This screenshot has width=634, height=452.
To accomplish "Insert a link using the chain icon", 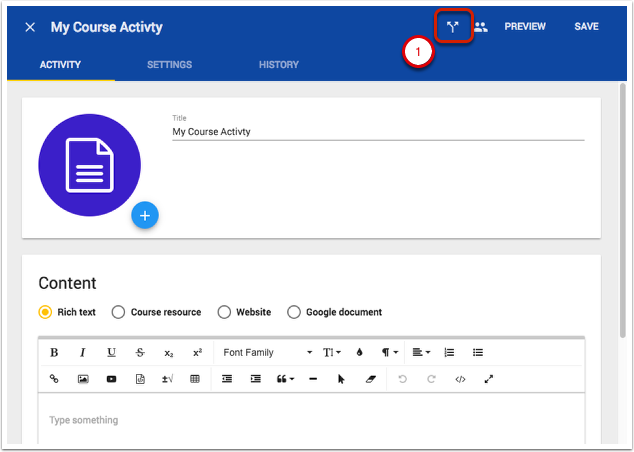I will [x=54, y=380].
